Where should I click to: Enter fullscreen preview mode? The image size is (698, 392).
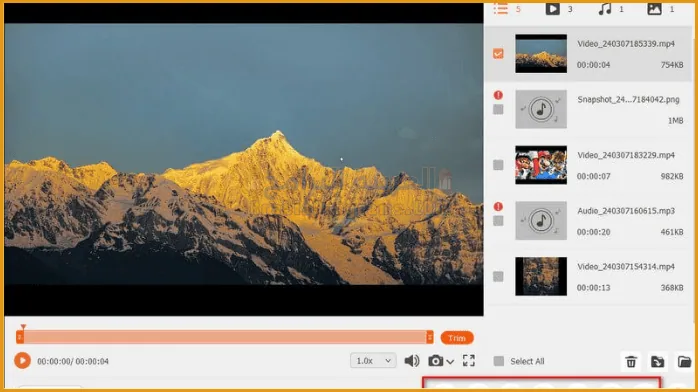(469, 360)
